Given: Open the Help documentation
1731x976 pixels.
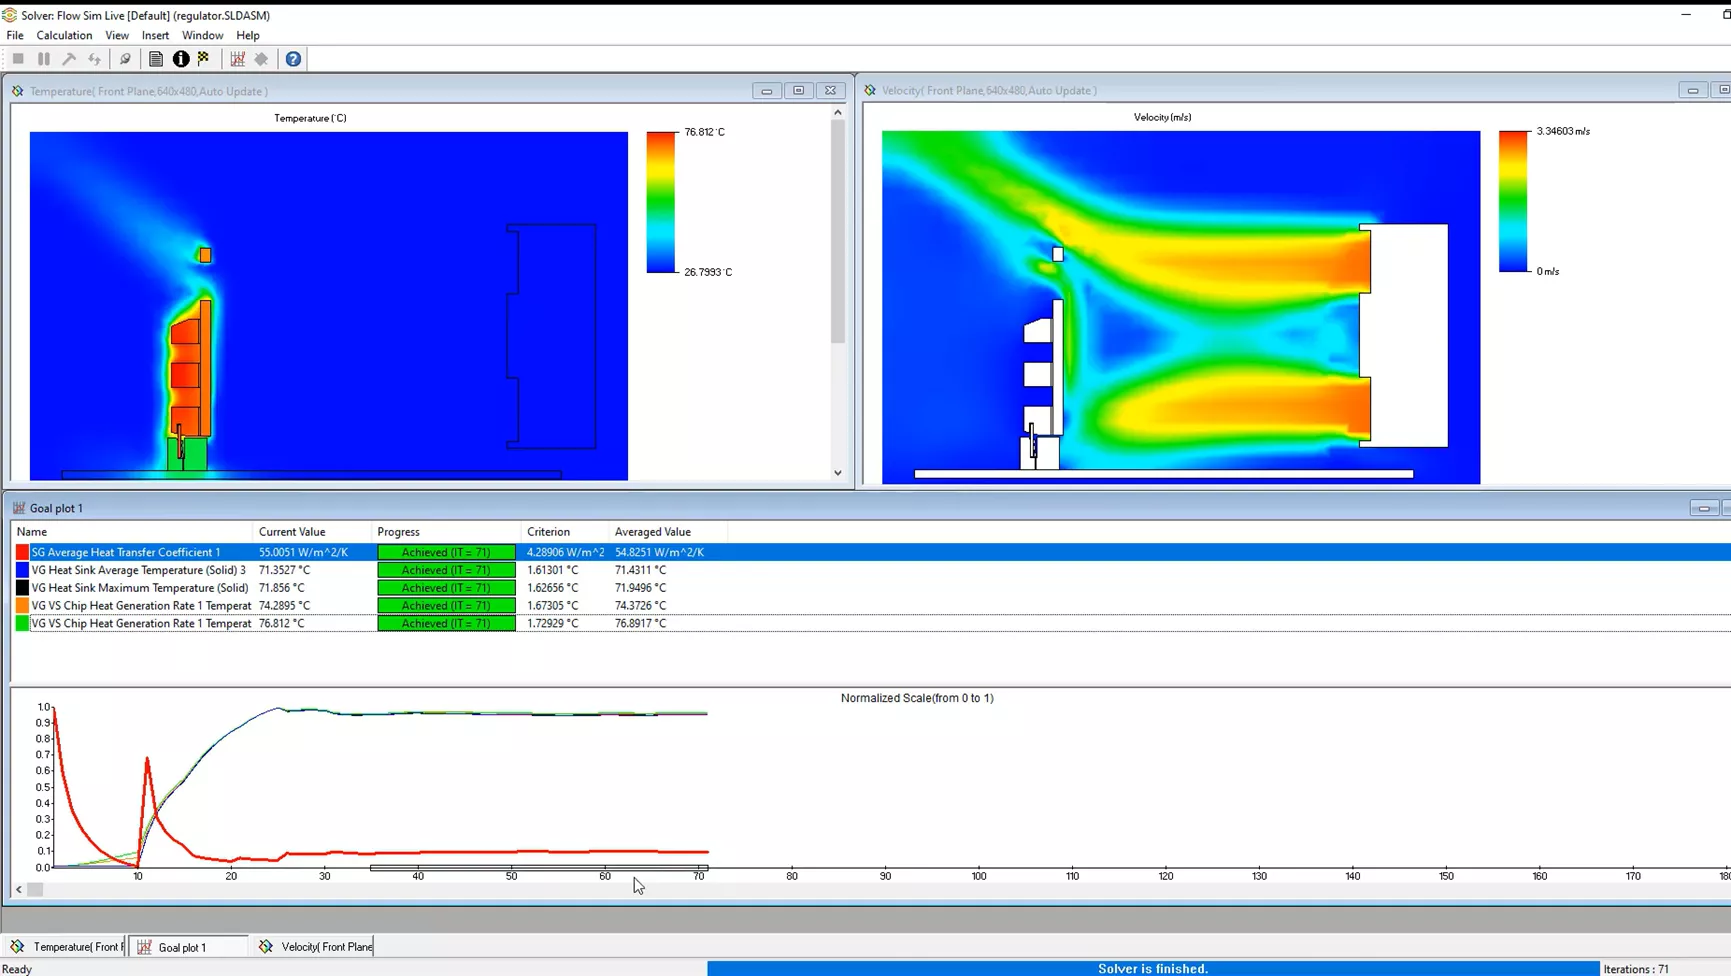Looking at the screenshot, I should pyautogui.click(x=292, y=59).
